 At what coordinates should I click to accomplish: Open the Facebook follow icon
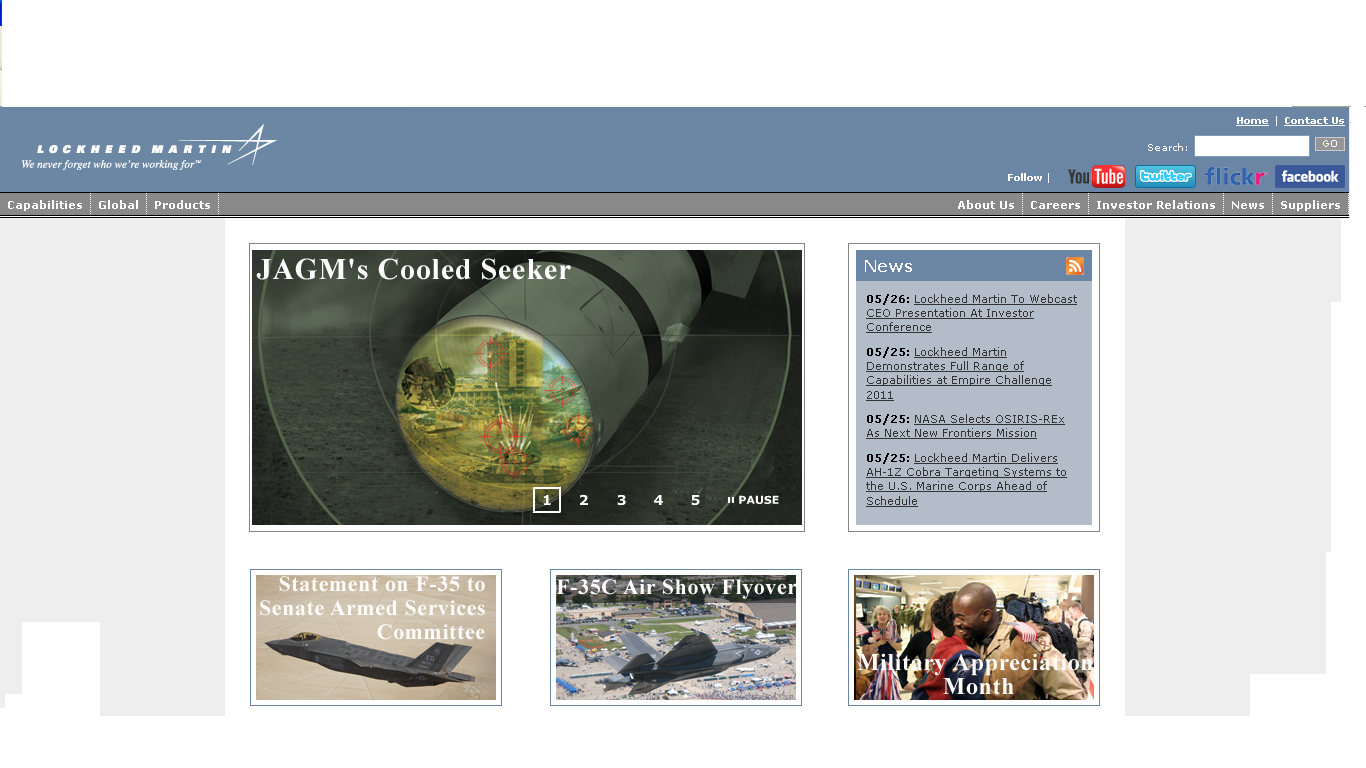point(1309,177)
